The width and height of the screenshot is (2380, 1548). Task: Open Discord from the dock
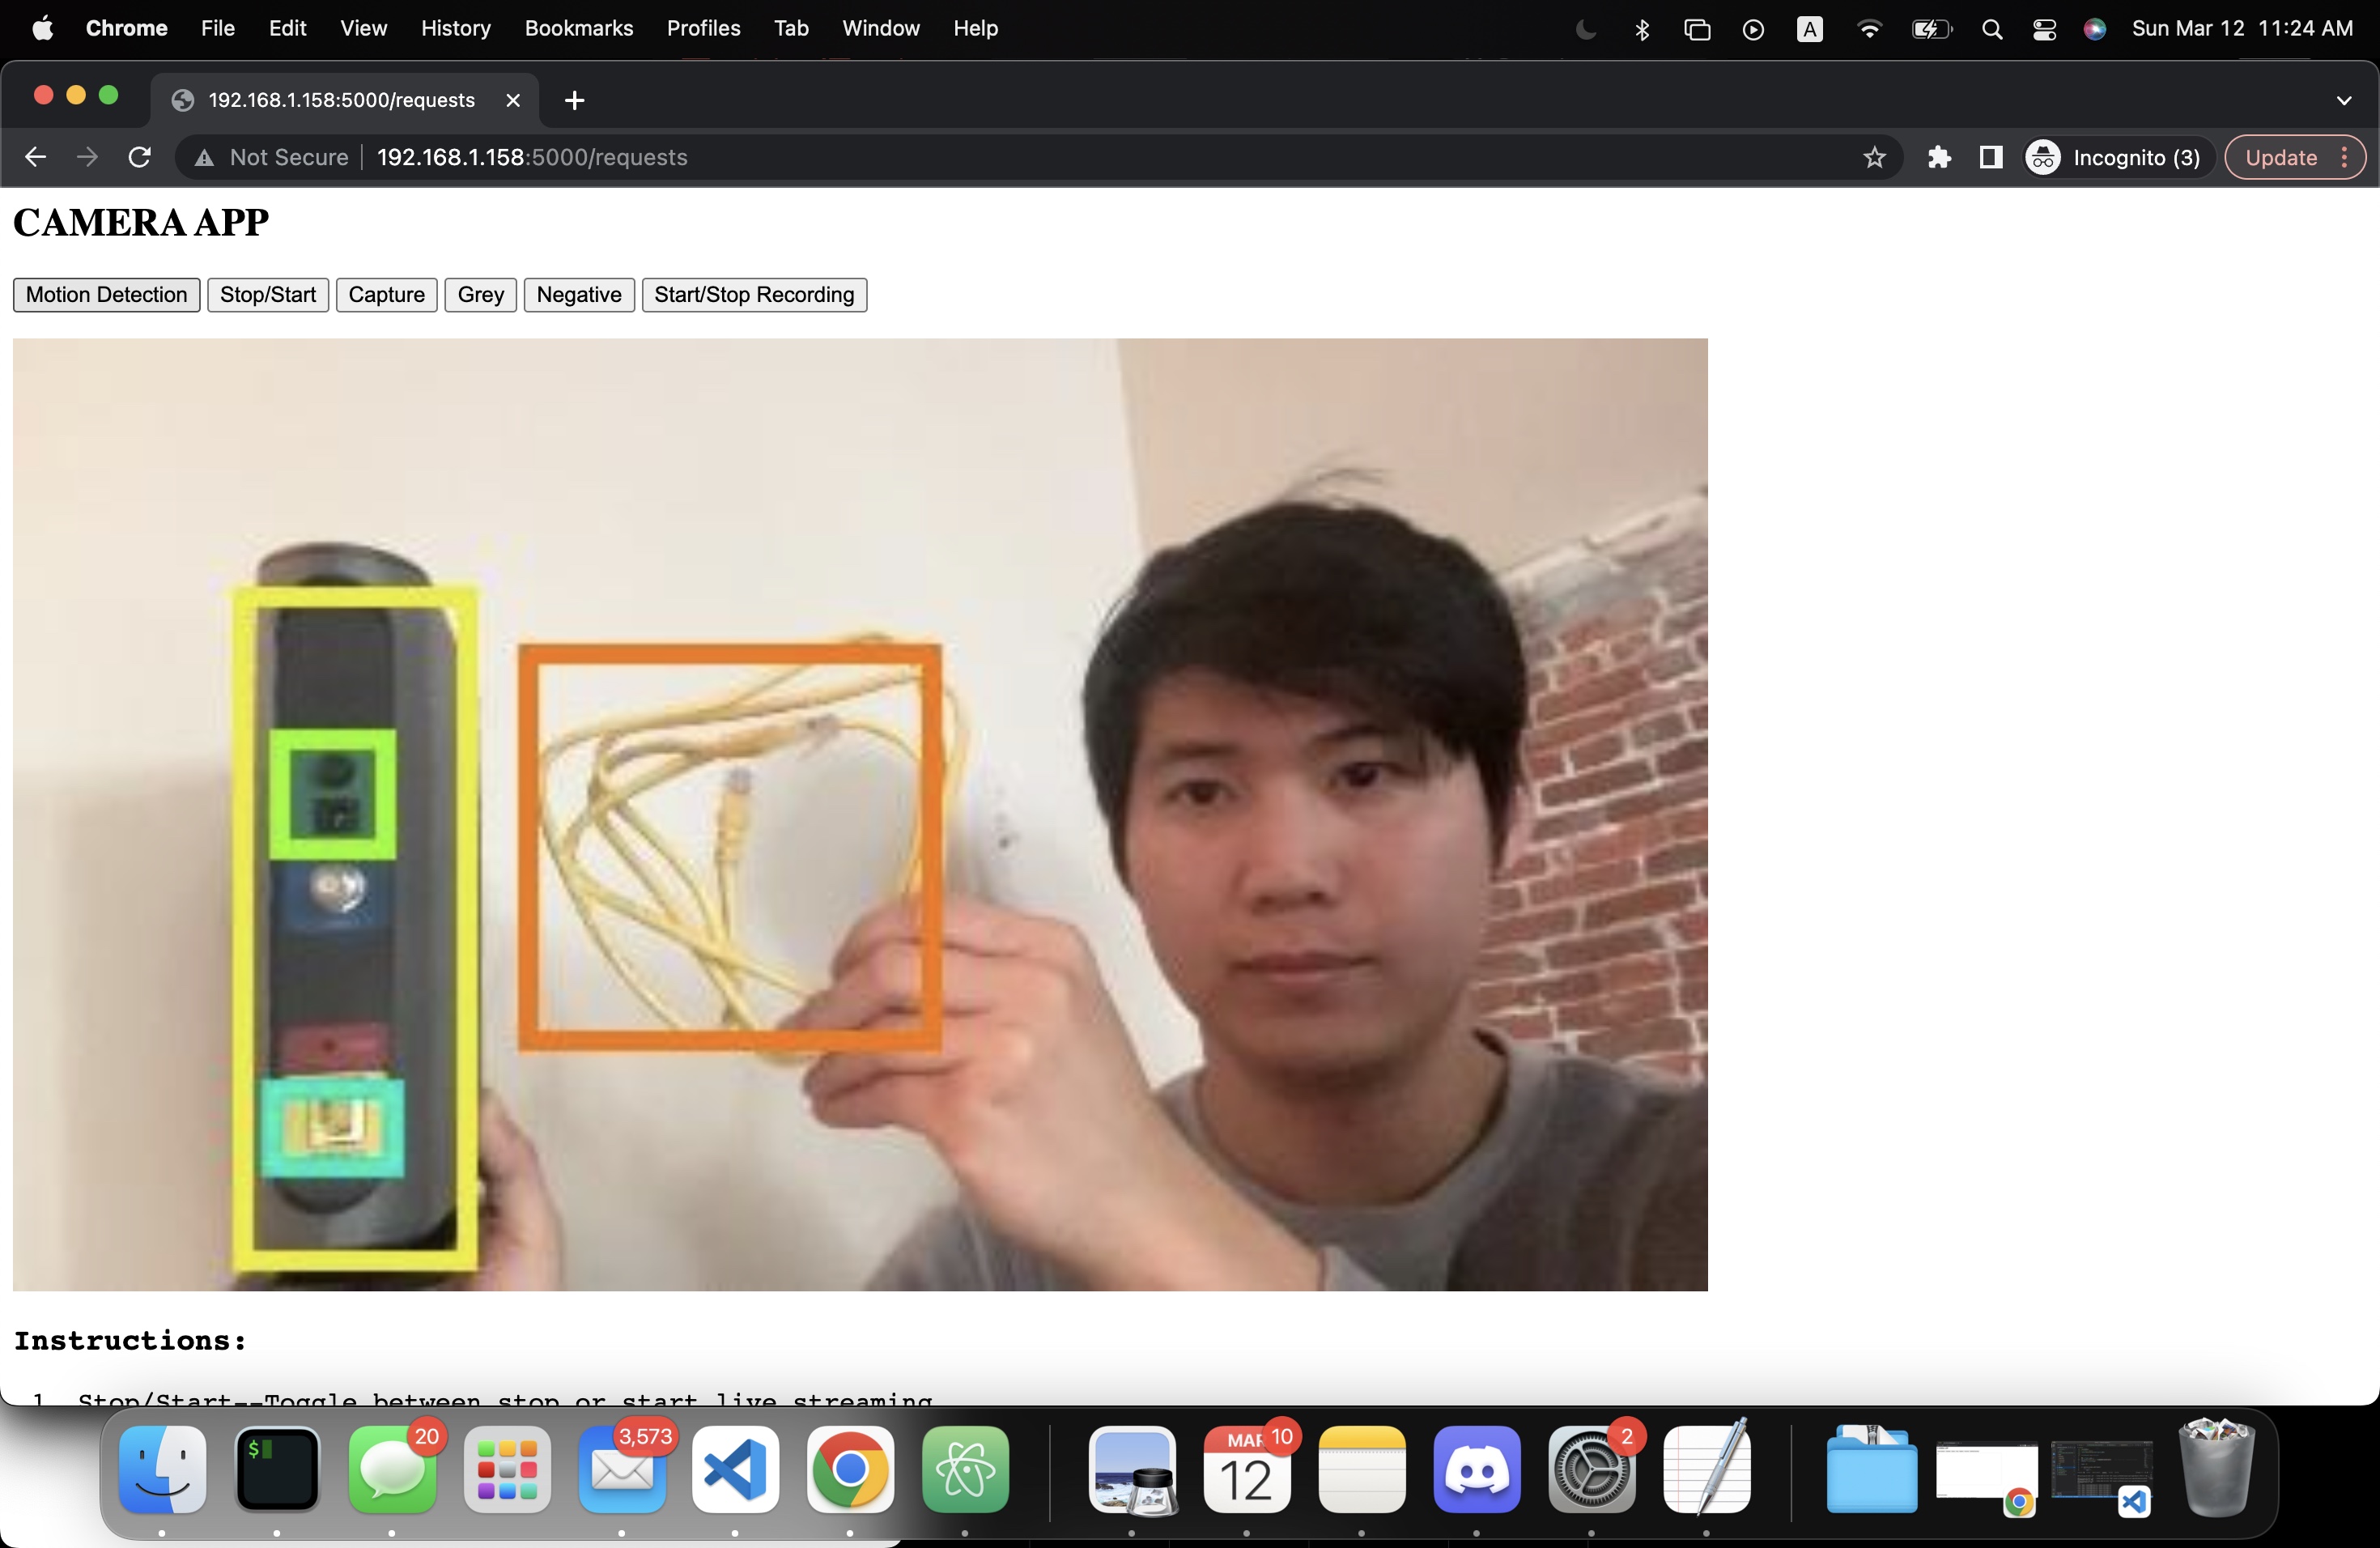pos(1476,1470)
